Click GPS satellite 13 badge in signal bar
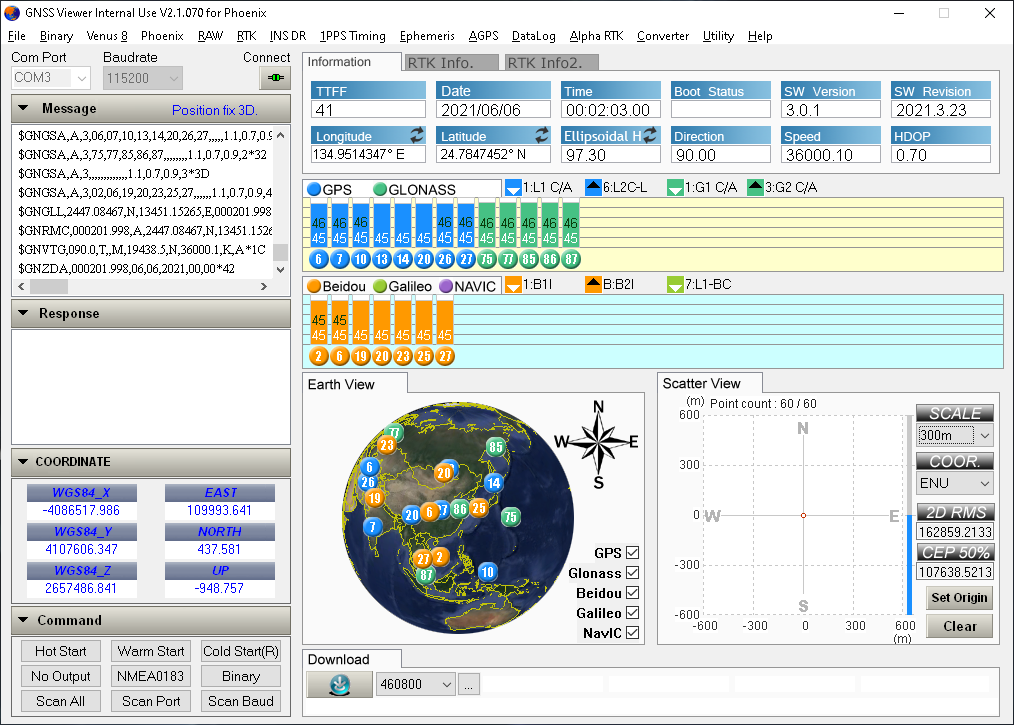 pyautogui.click(x=382, y=260)
